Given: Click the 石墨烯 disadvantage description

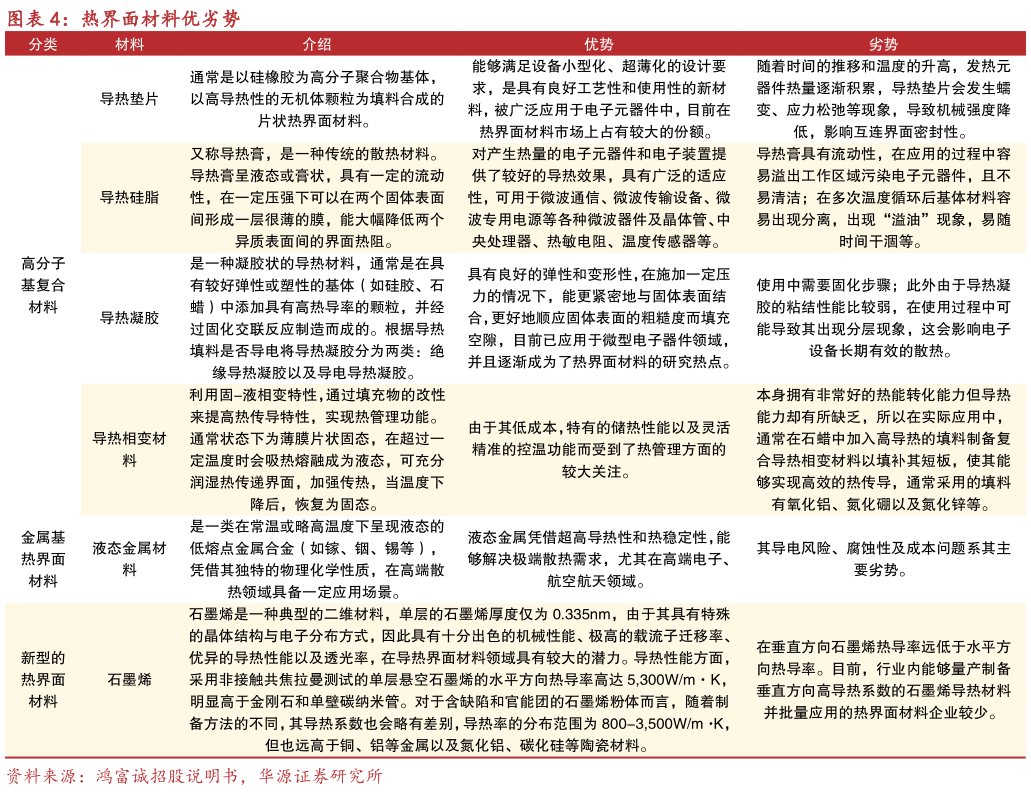Looking at the screenshot, I should click(x=883, y=680).
